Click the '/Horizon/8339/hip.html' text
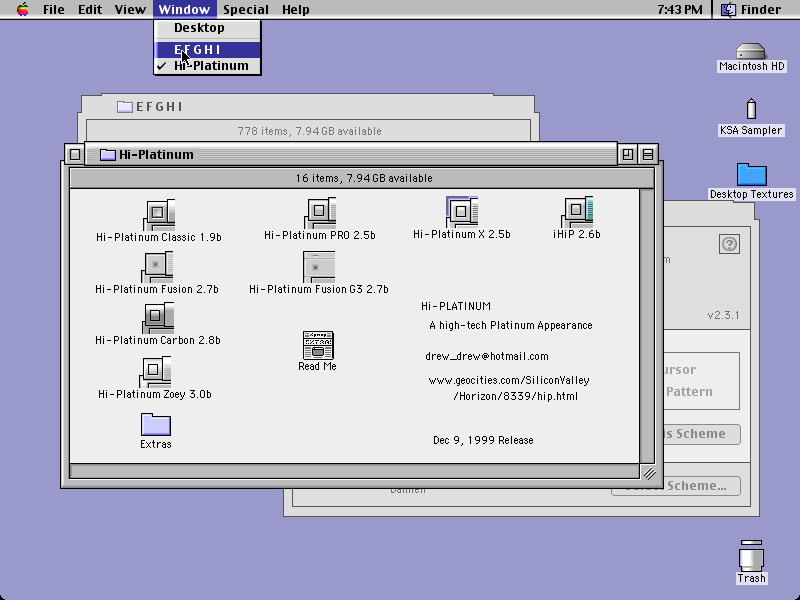The width and height of the screenshot is (800, 600). tap(516, 396)
